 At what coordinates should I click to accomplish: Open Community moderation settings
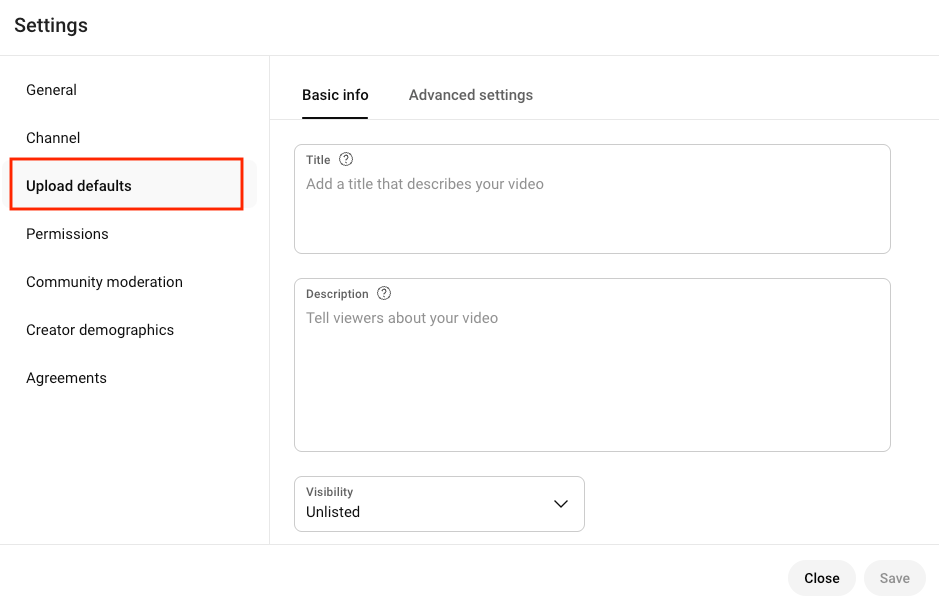coord(104,281)
